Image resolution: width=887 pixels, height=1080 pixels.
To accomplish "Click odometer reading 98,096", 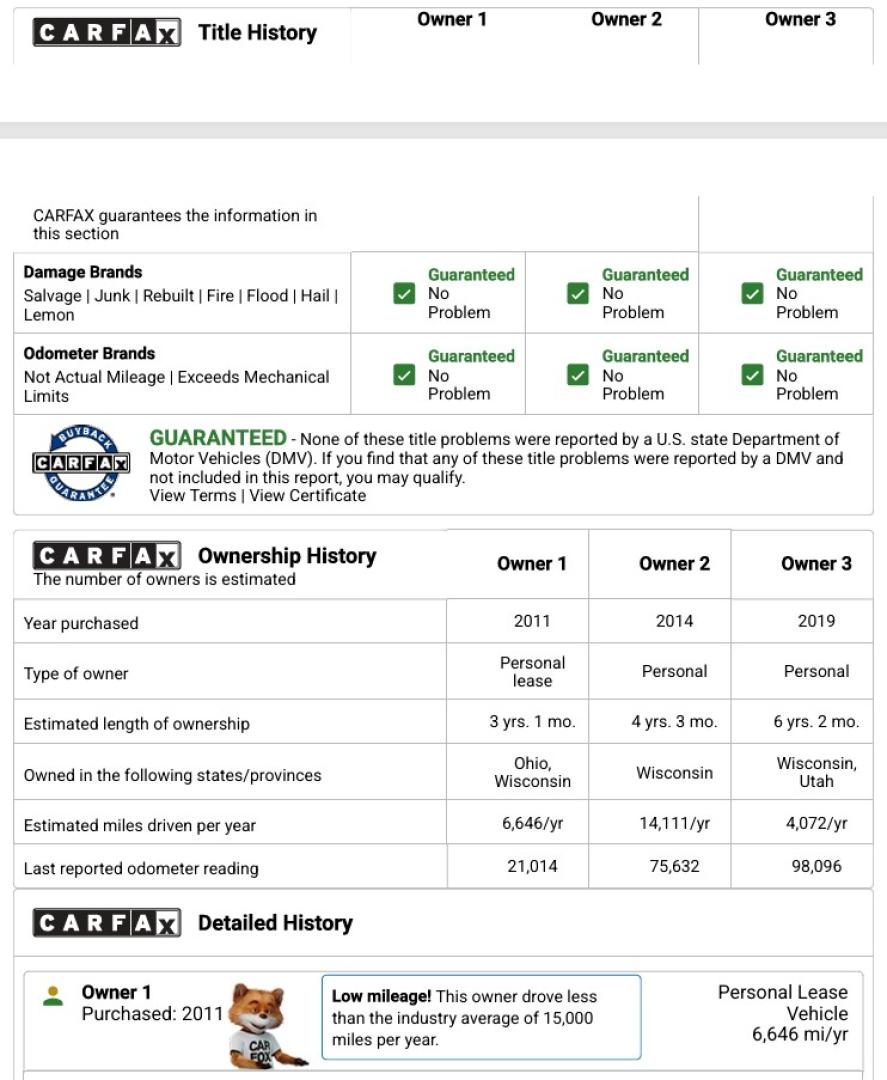I will click(816, 866).
